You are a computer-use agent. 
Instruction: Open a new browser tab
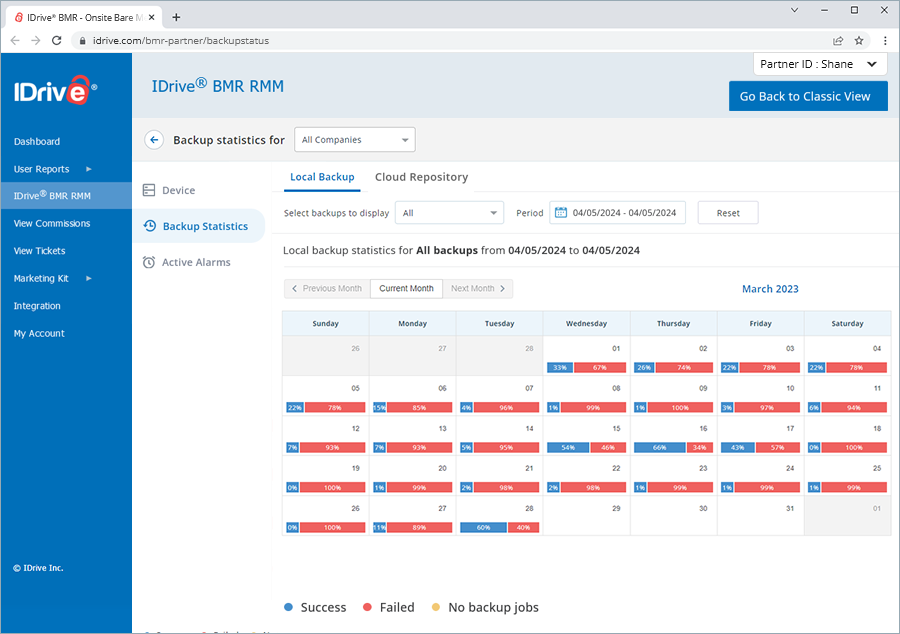(176, 17)
